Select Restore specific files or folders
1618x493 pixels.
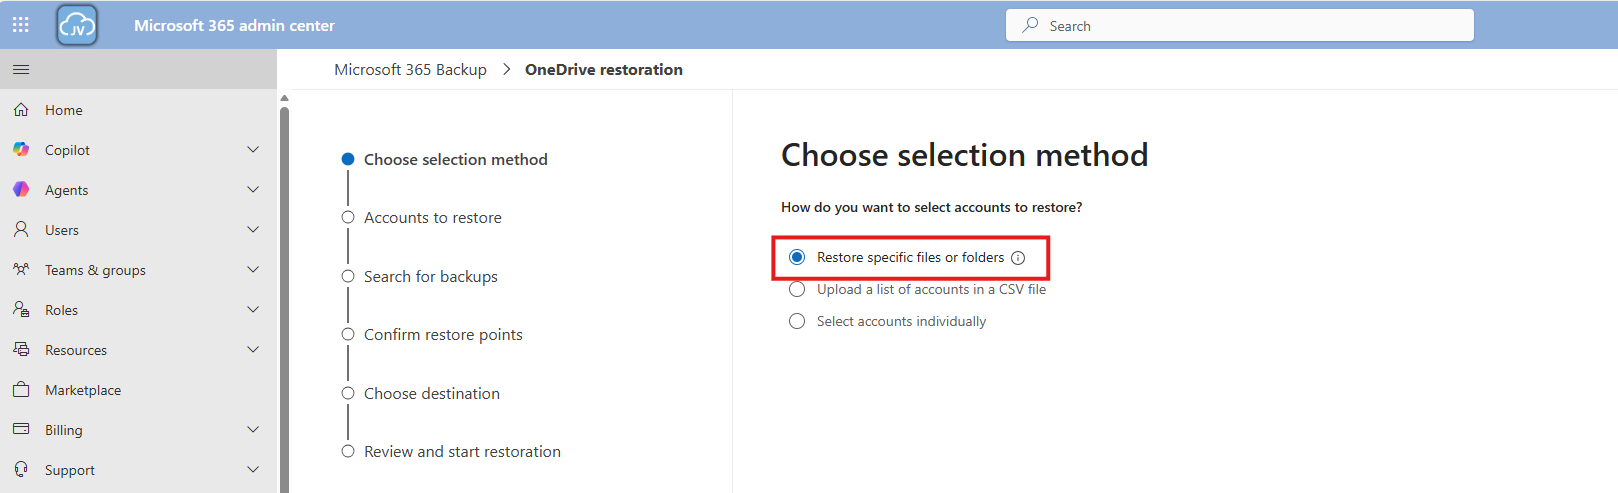[x=797, y=258]
